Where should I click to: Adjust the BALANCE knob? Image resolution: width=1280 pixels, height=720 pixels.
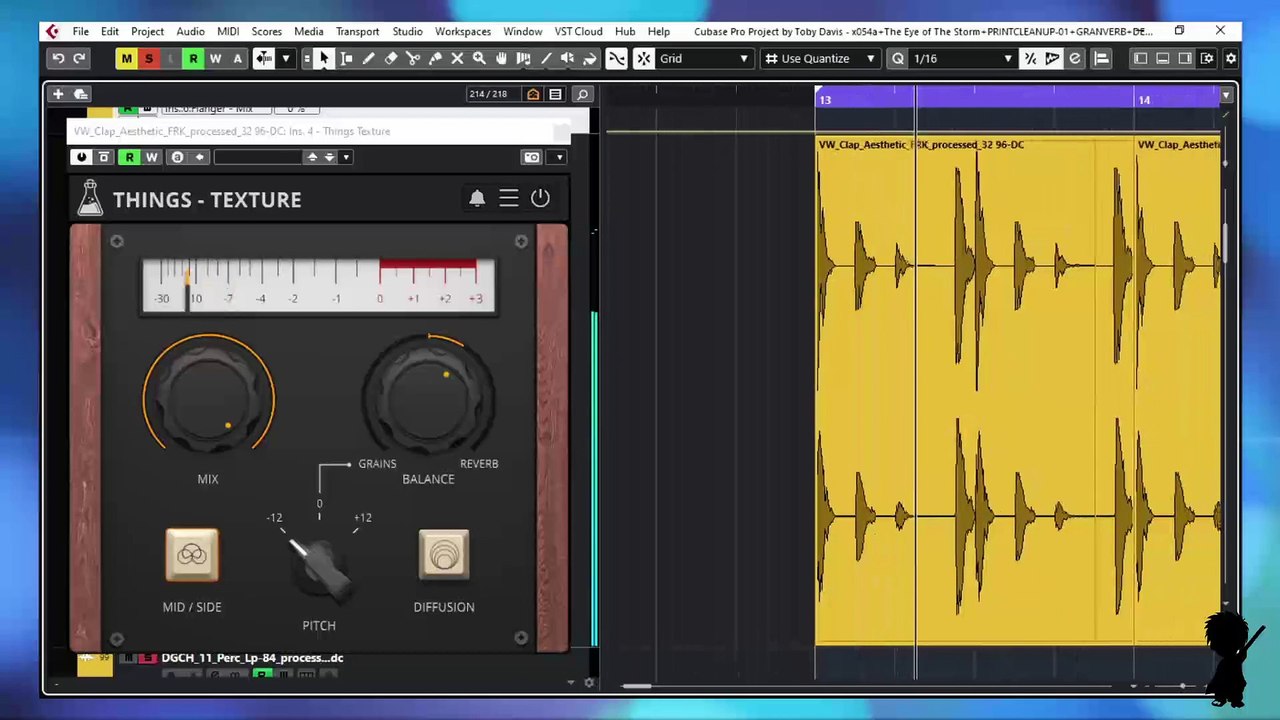[428, 398]
